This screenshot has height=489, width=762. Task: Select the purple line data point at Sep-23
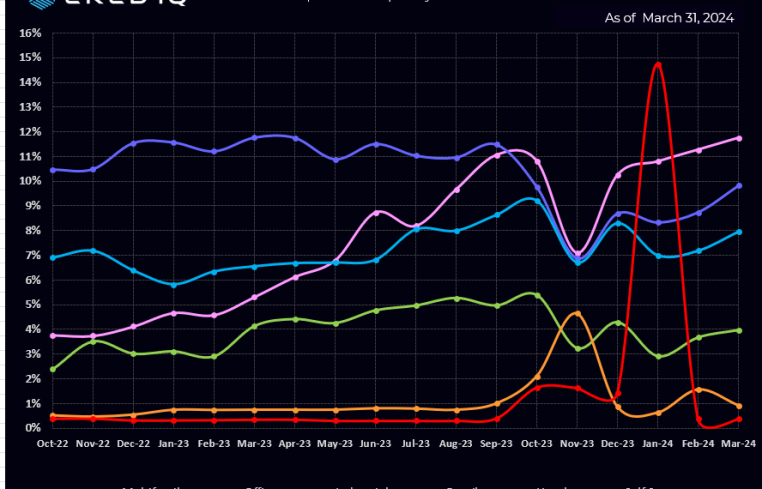coord(497,145)
